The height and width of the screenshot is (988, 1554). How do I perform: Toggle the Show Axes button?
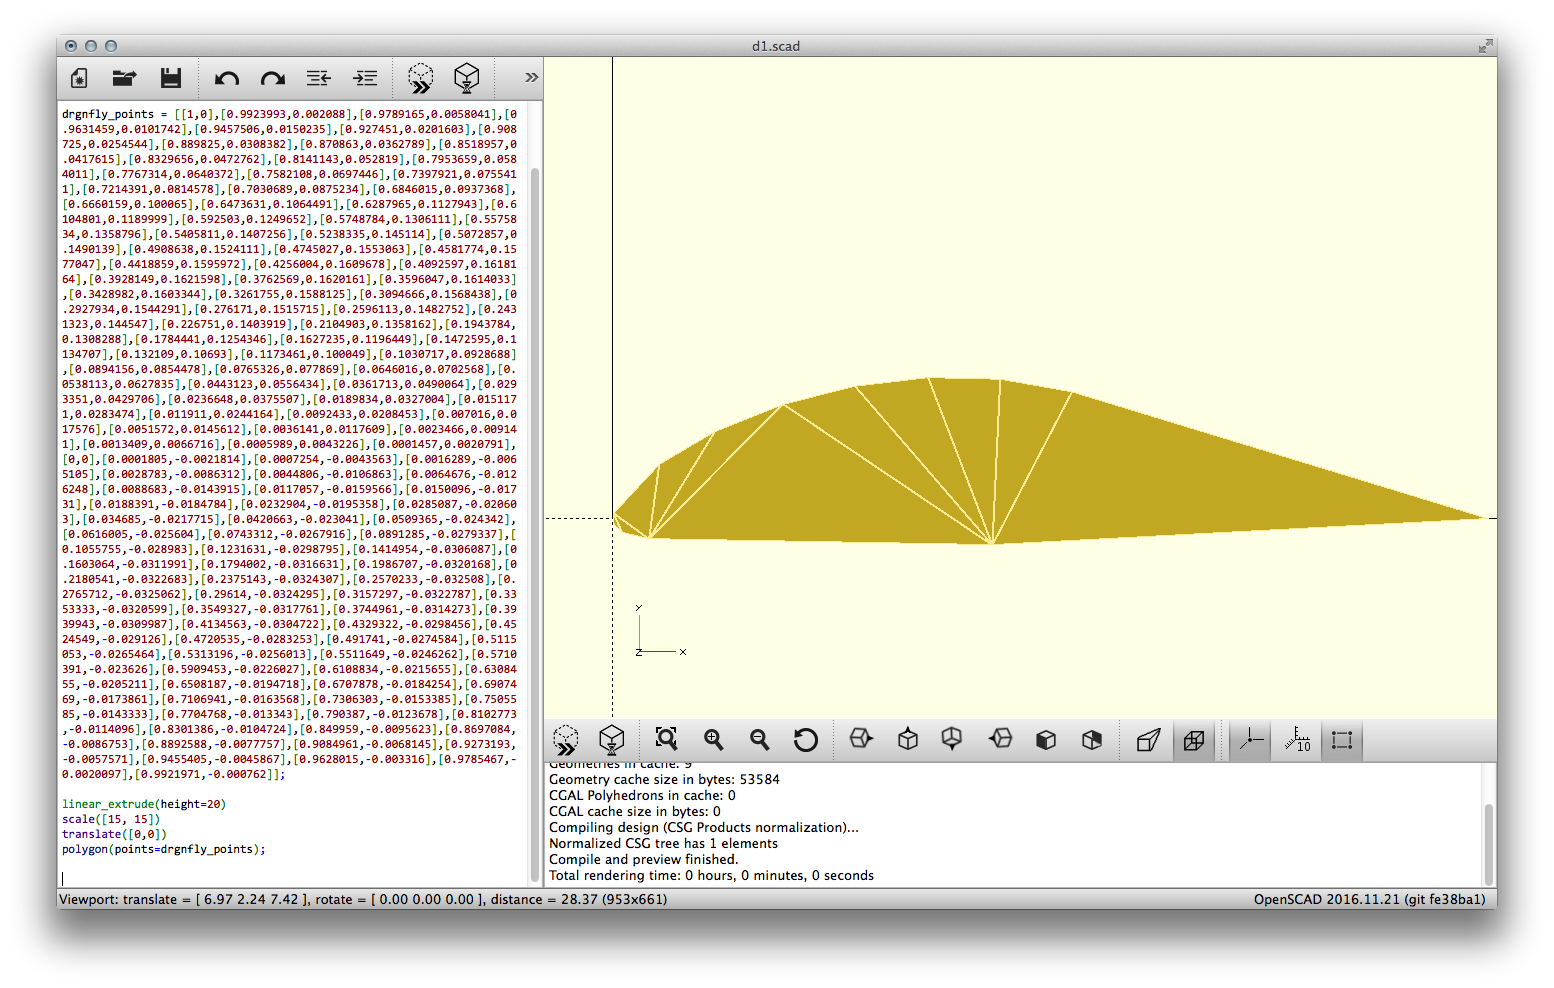1250,740
